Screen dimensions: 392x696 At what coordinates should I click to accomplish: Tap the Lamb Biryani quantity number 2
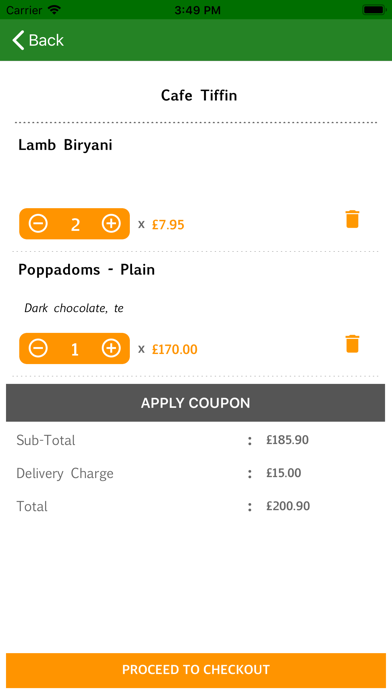pyautogui.click(x=75, y=225)
